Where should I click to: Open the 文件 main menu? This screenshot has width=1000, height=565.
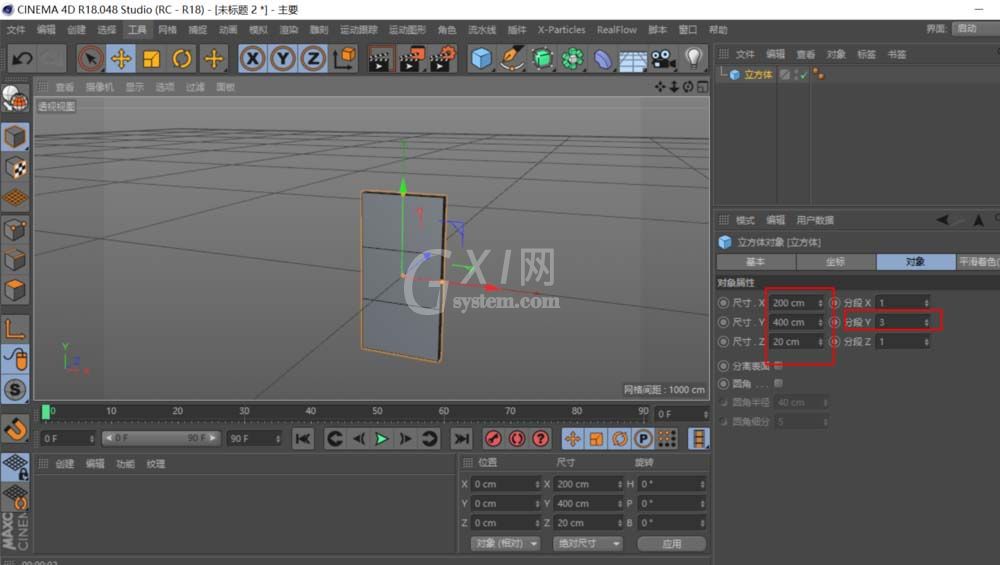pos(16,30)
